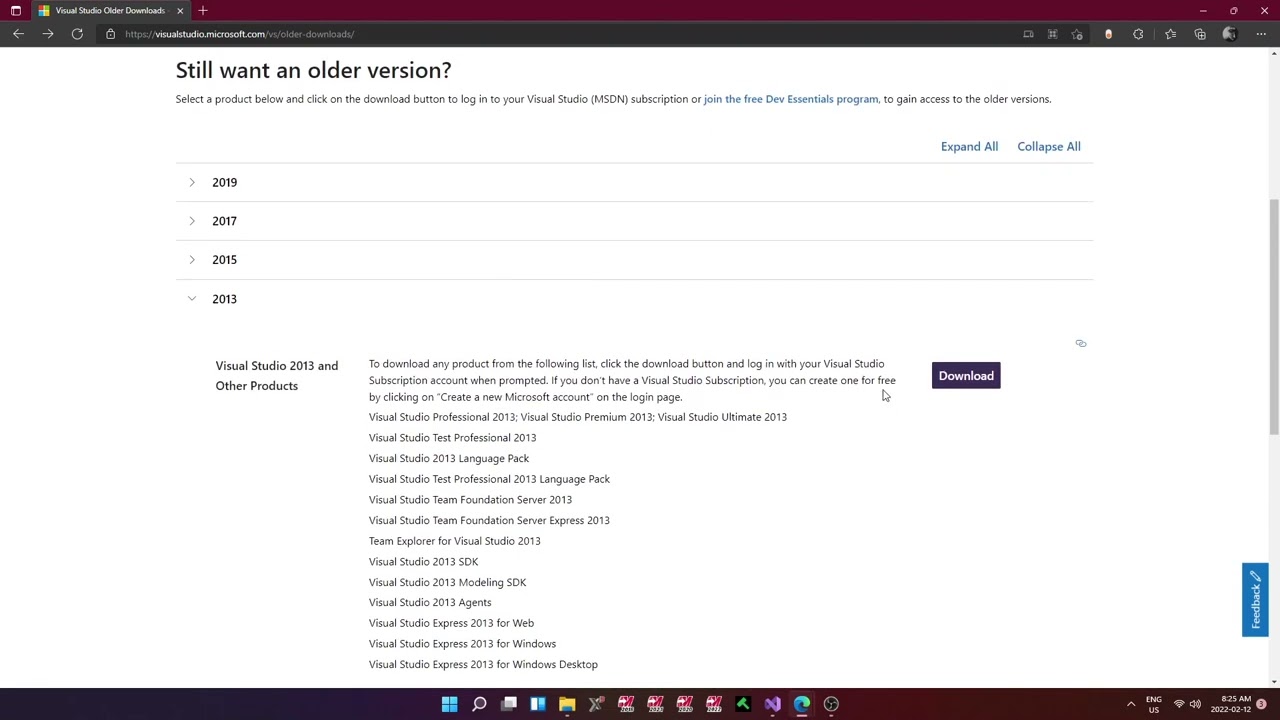Screen dimensions: 1280x720
Task: Click the browser Back arrow
Action: click(18, 34)
